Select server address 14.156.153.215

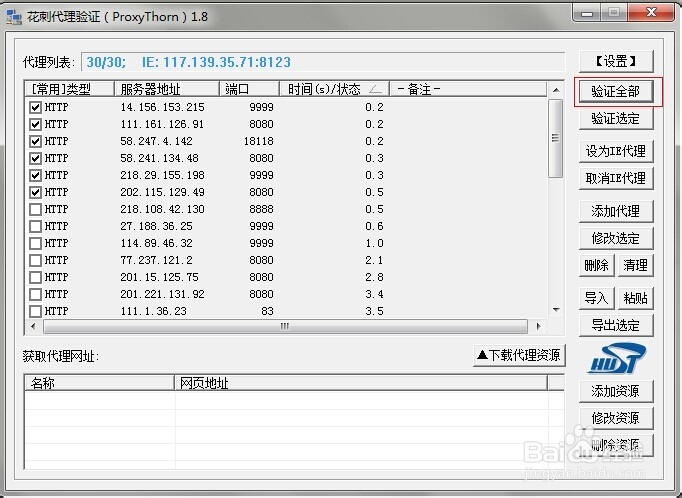162,107
